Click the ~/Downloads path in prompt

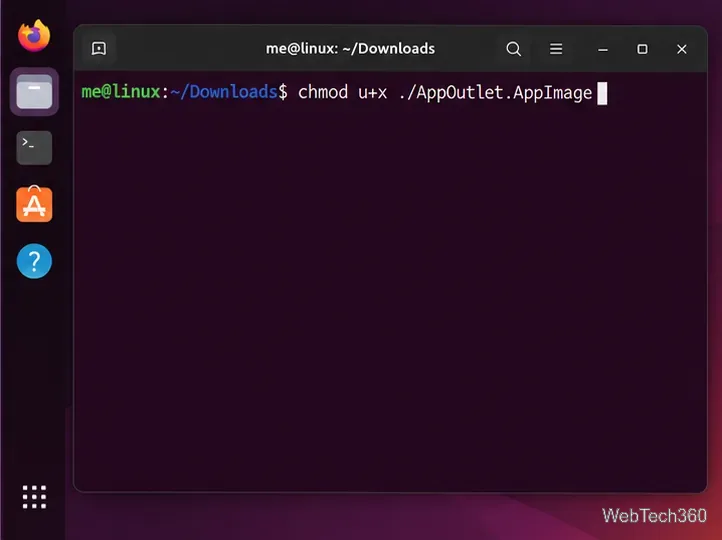224,92
